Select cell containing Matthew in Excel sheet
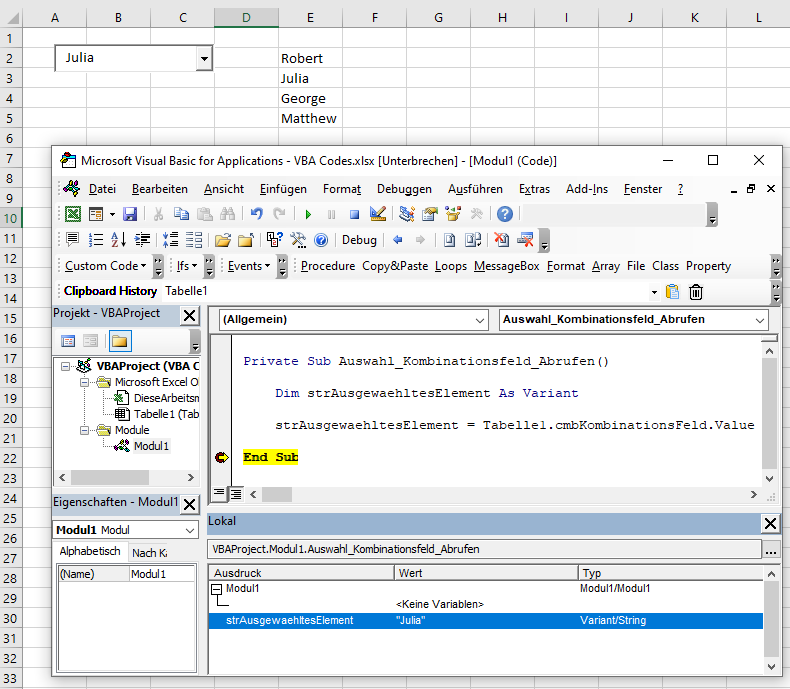790x689 pixels. click(x=310, y=118)
